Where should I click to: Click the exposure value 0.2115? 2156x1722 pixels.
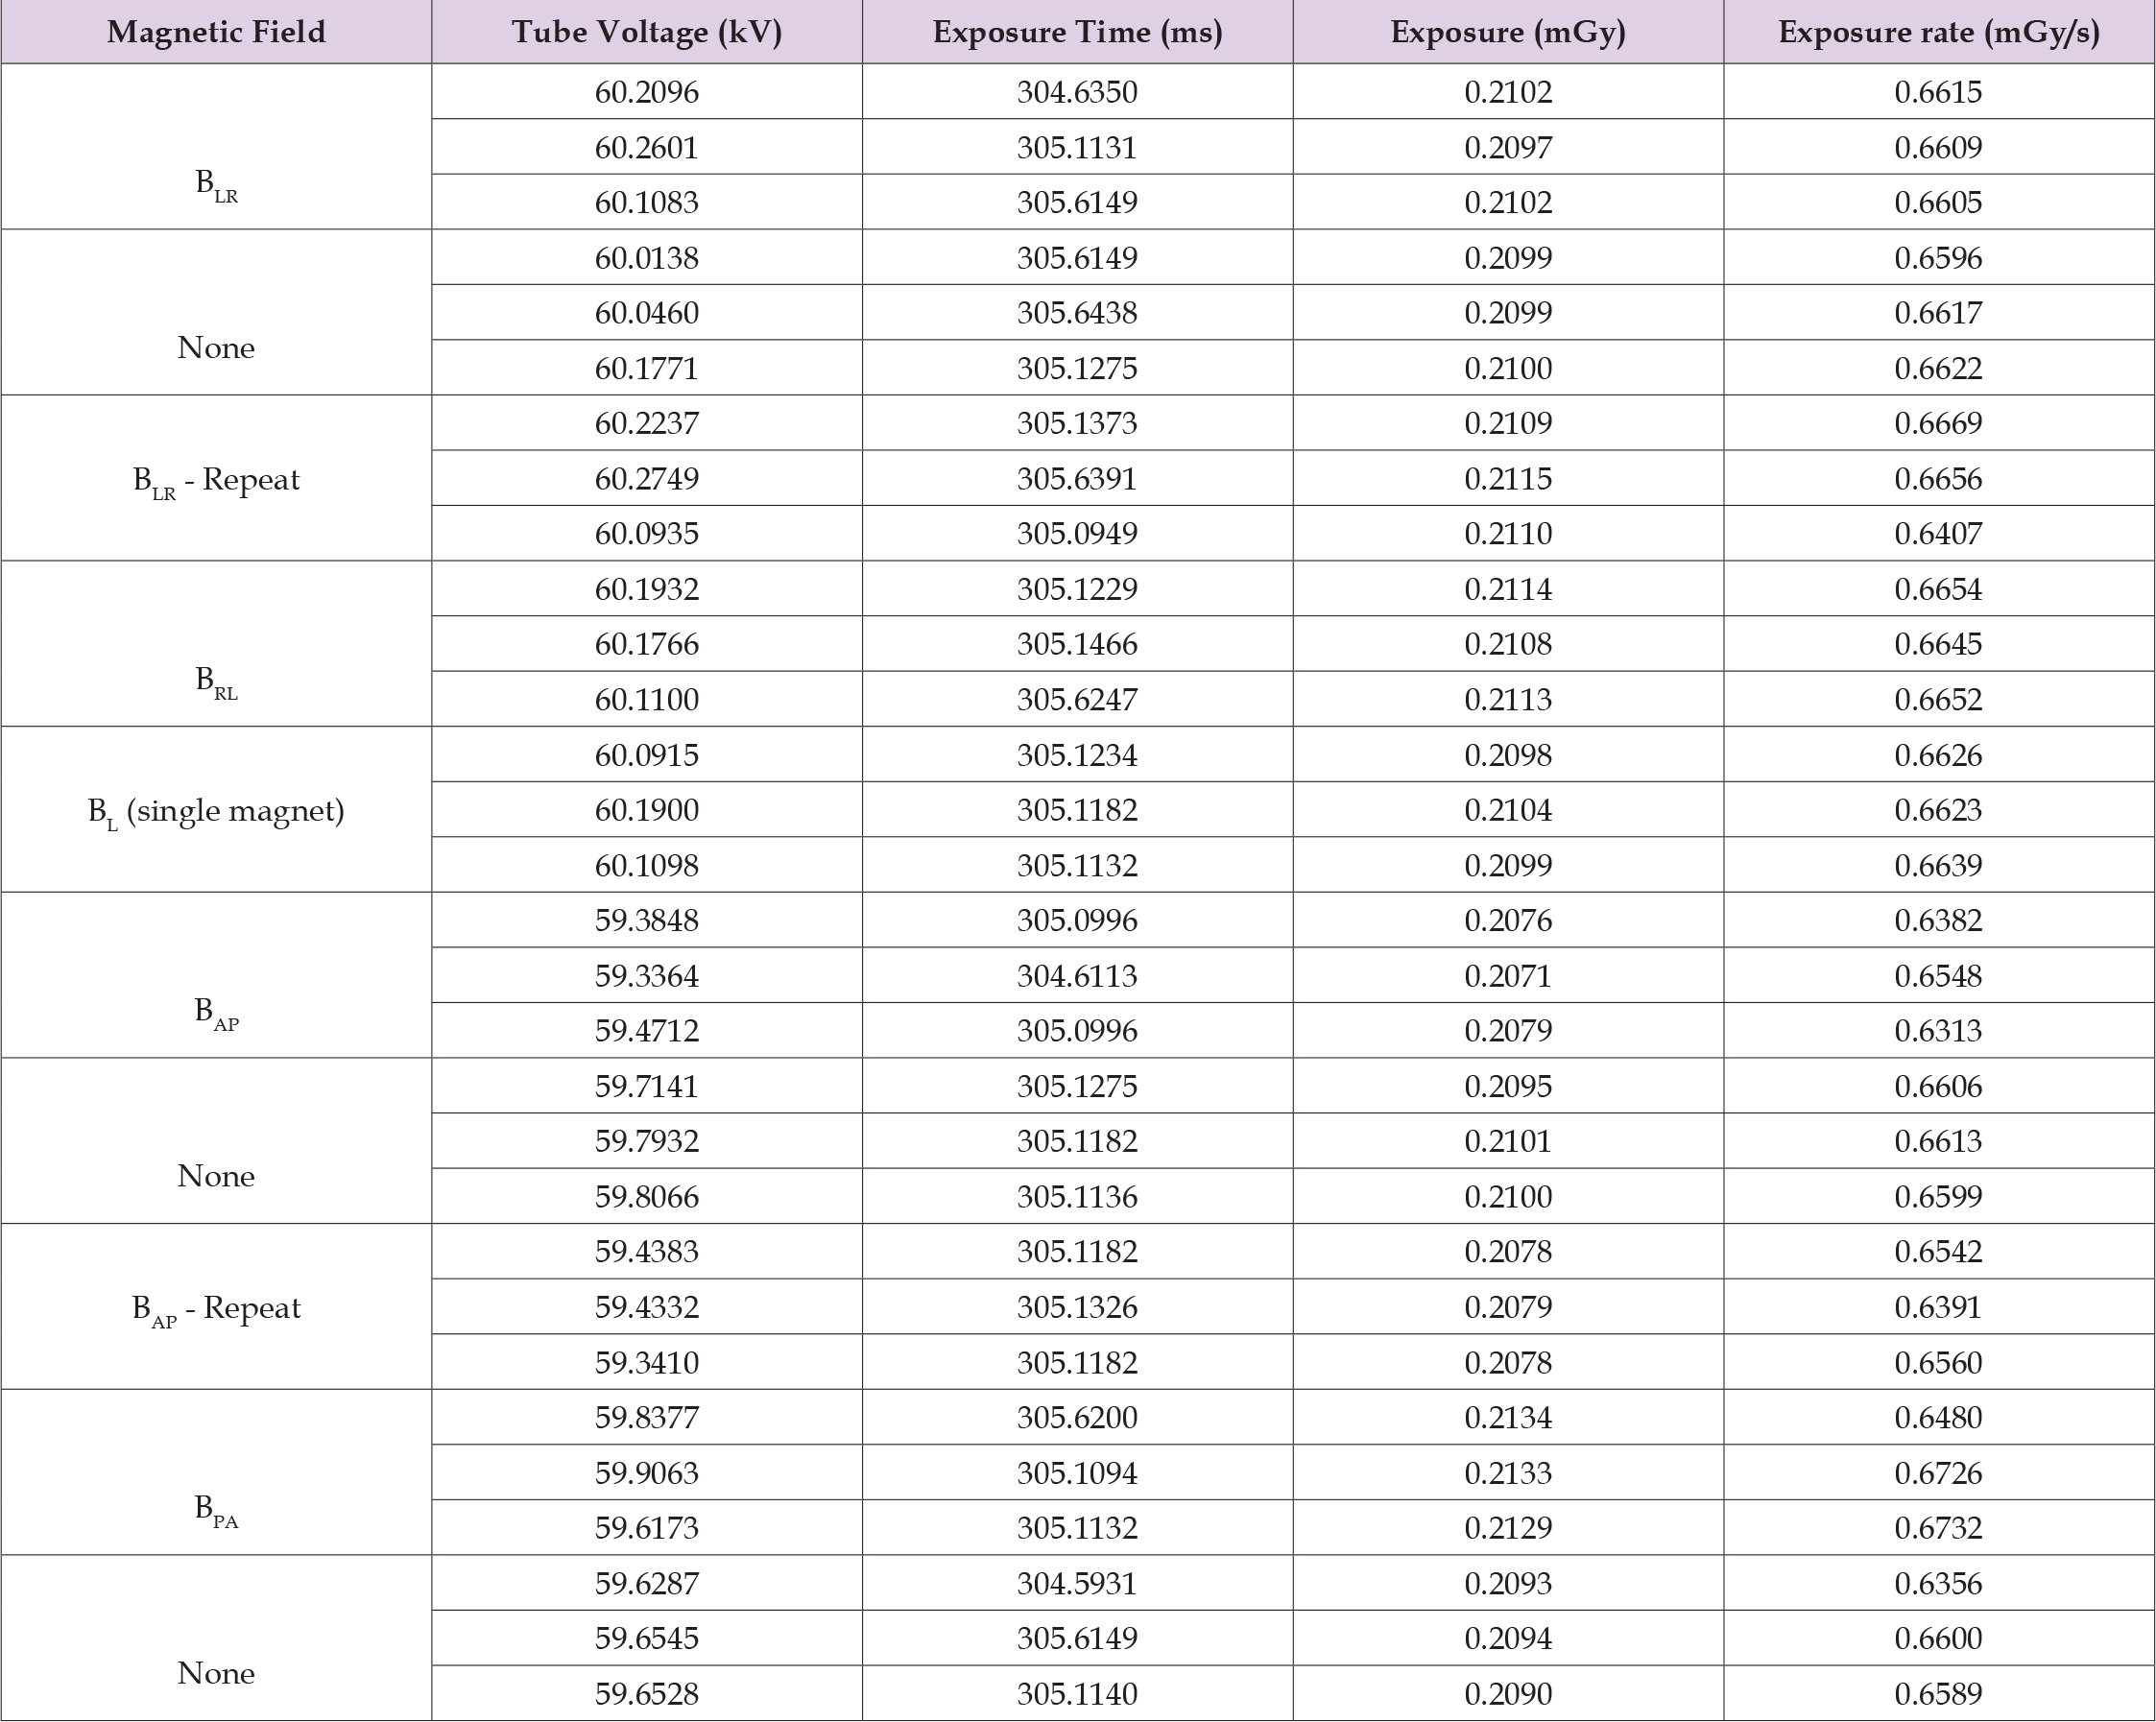[x=1507, y=478]
